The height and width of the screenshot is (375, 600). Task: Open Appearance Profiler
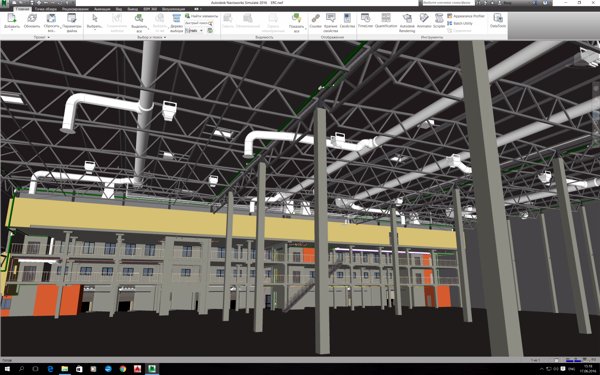point(466,16)
